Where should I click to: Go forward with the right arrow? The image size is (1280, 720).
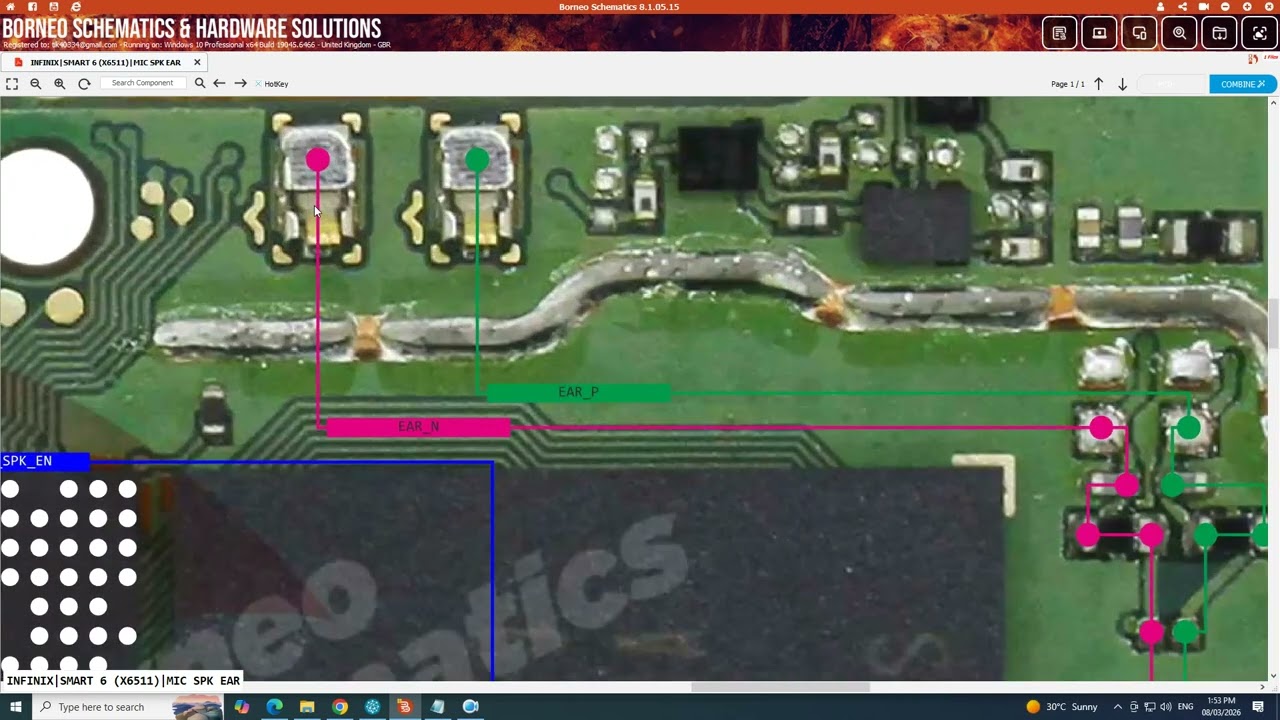click(x=240, y=84)
